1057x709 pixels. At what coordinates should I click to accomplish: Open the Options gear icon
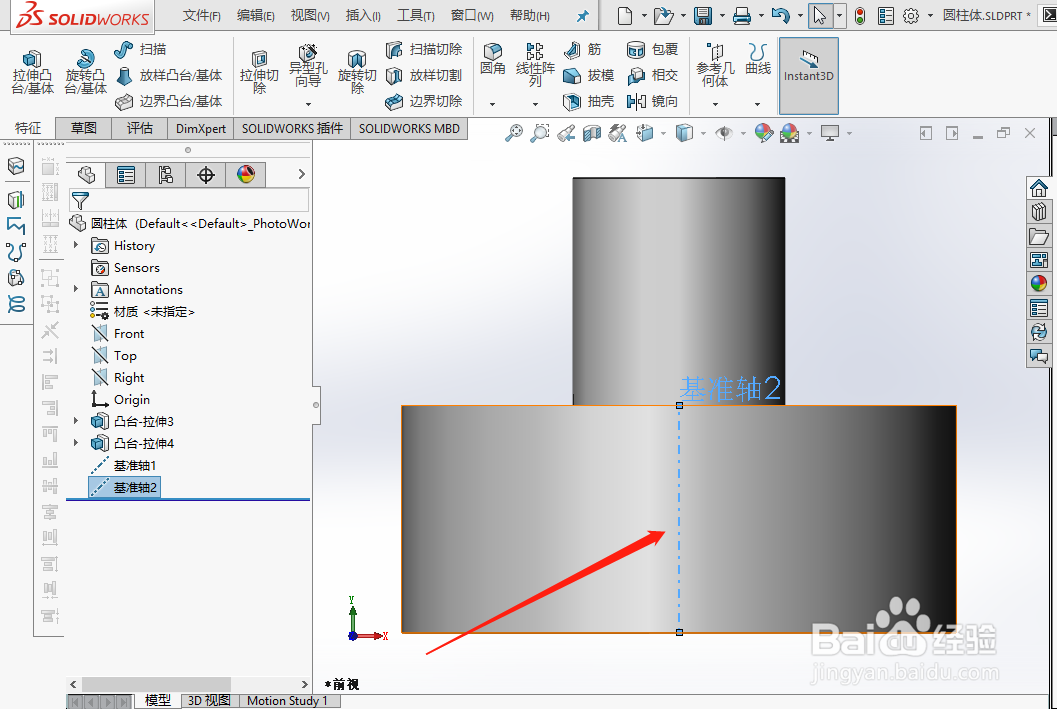pyautogui.click(x=911, y=16)
